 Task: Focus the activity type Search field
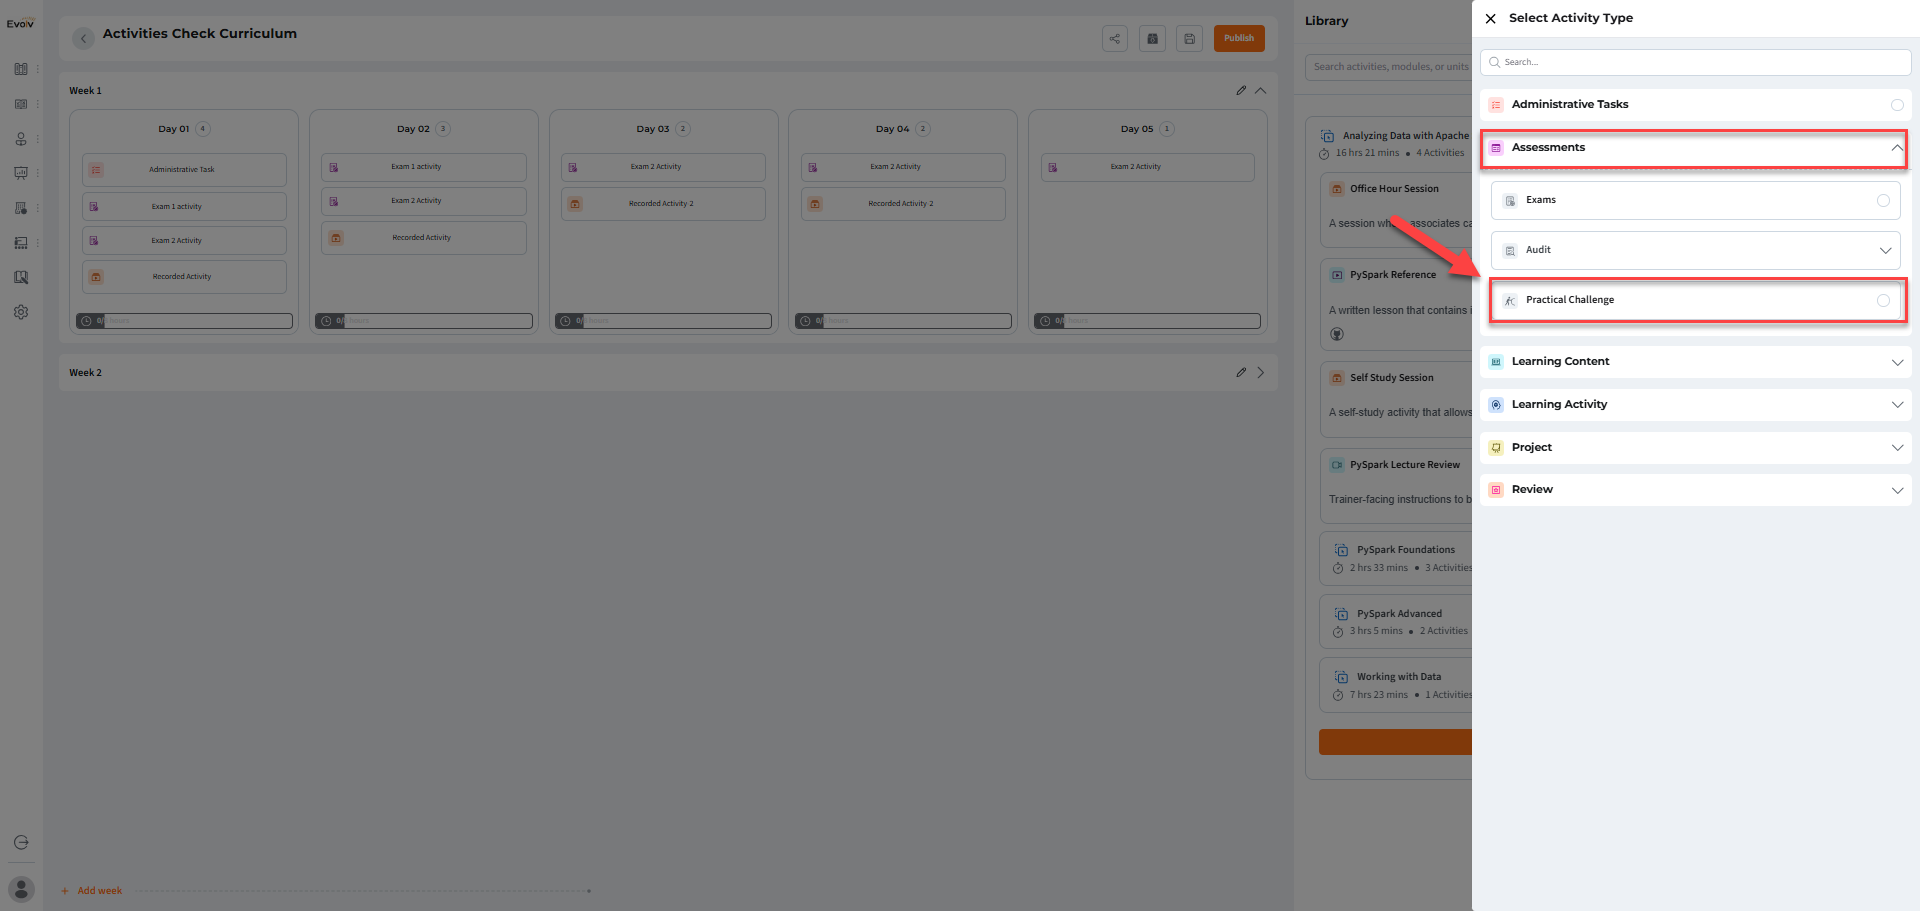pyautogui.click(x=1695, y=62)
